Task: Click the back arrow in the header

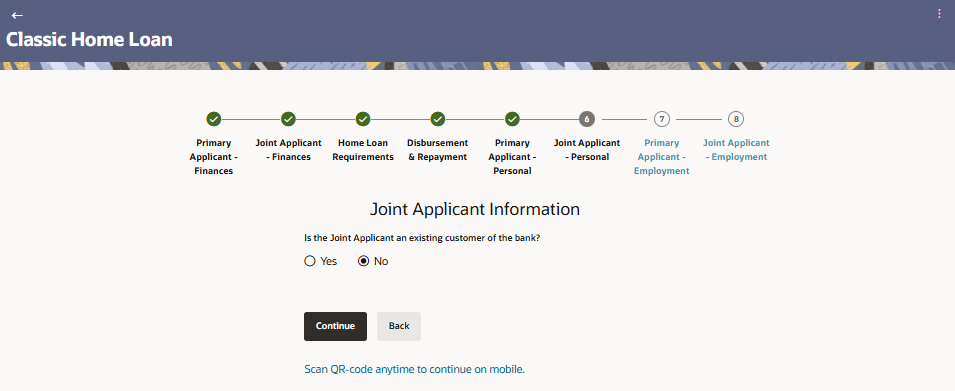Action: tap(17, 15)
